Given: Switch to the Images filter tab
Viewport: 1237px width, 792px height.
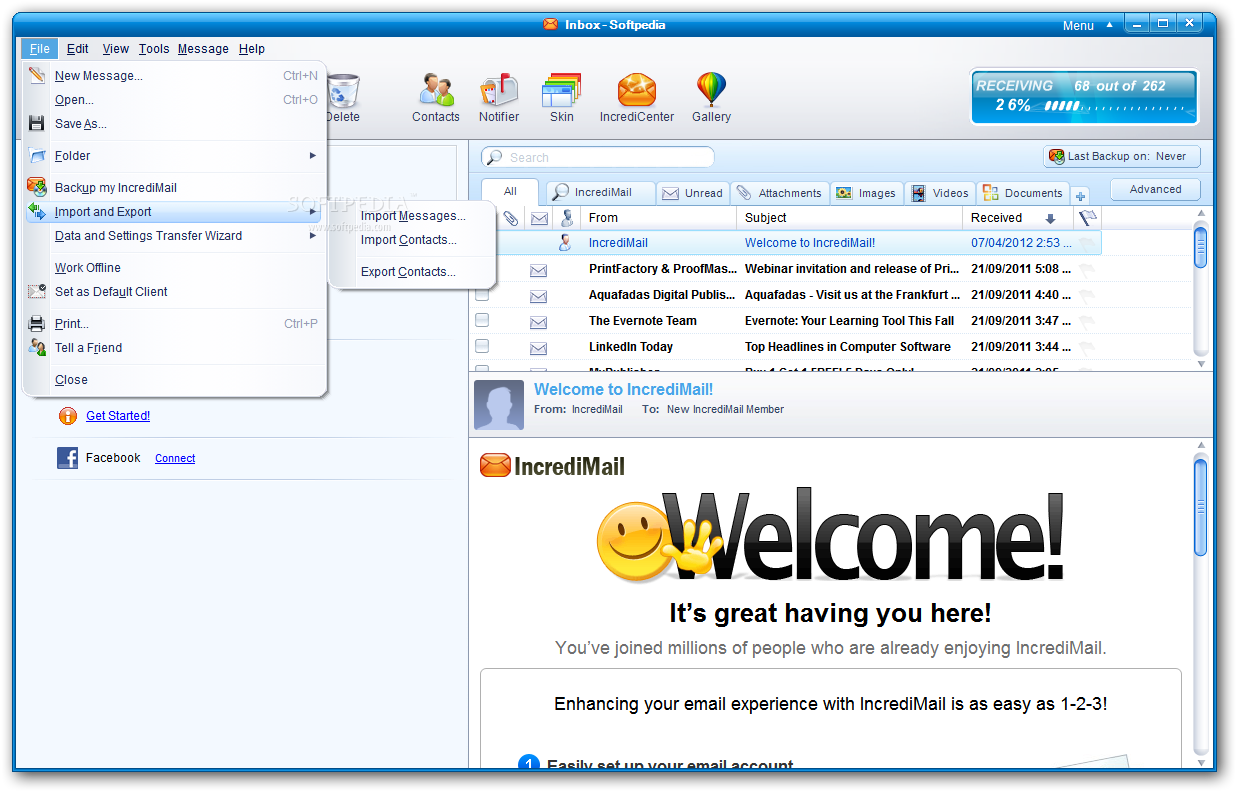Looking at the screenshot, I should 867,193.
